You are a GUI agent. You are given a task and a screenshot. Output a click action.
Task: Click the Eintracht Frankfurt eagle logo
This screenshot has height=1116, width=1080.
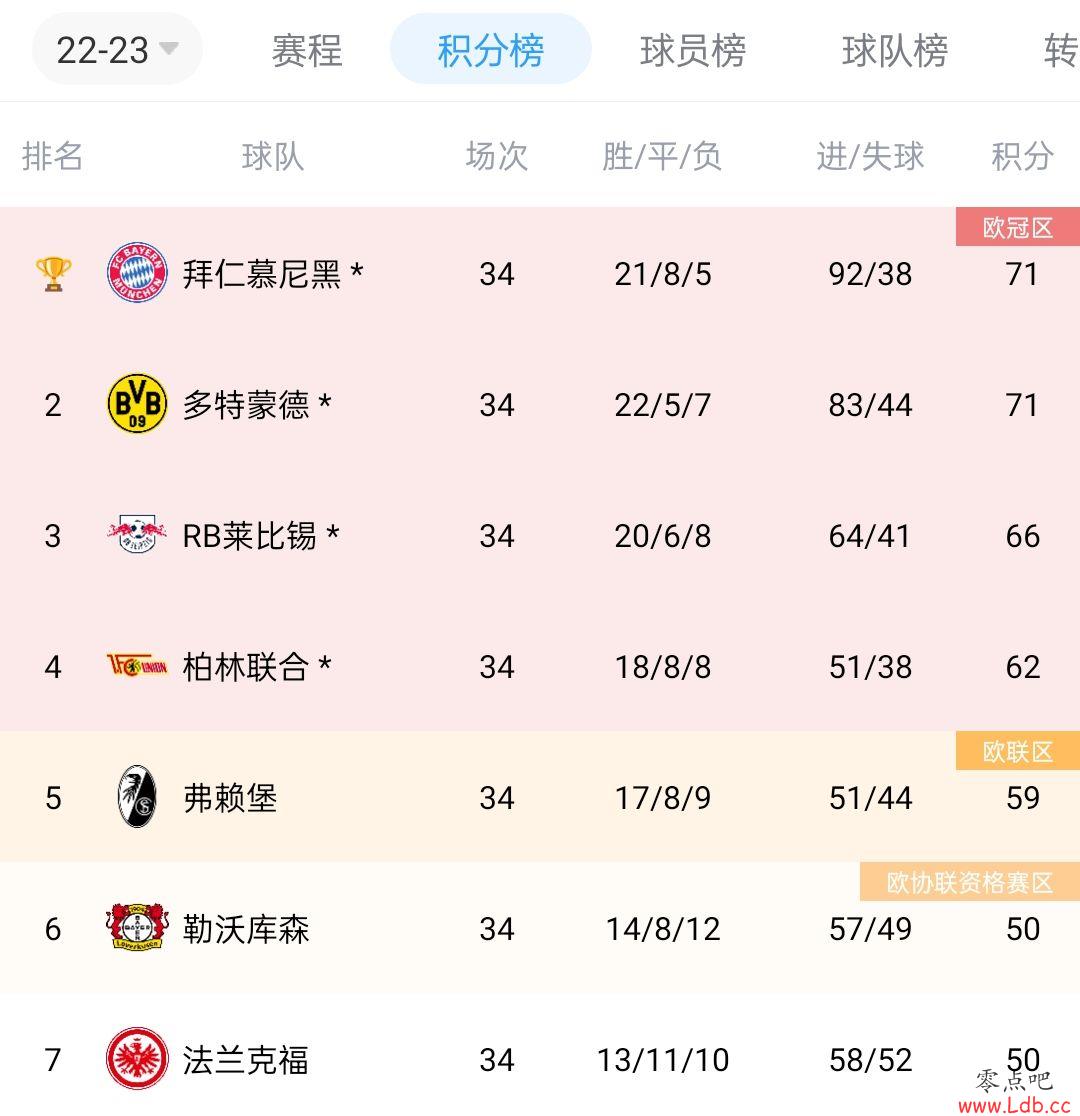pos(137,1058)
